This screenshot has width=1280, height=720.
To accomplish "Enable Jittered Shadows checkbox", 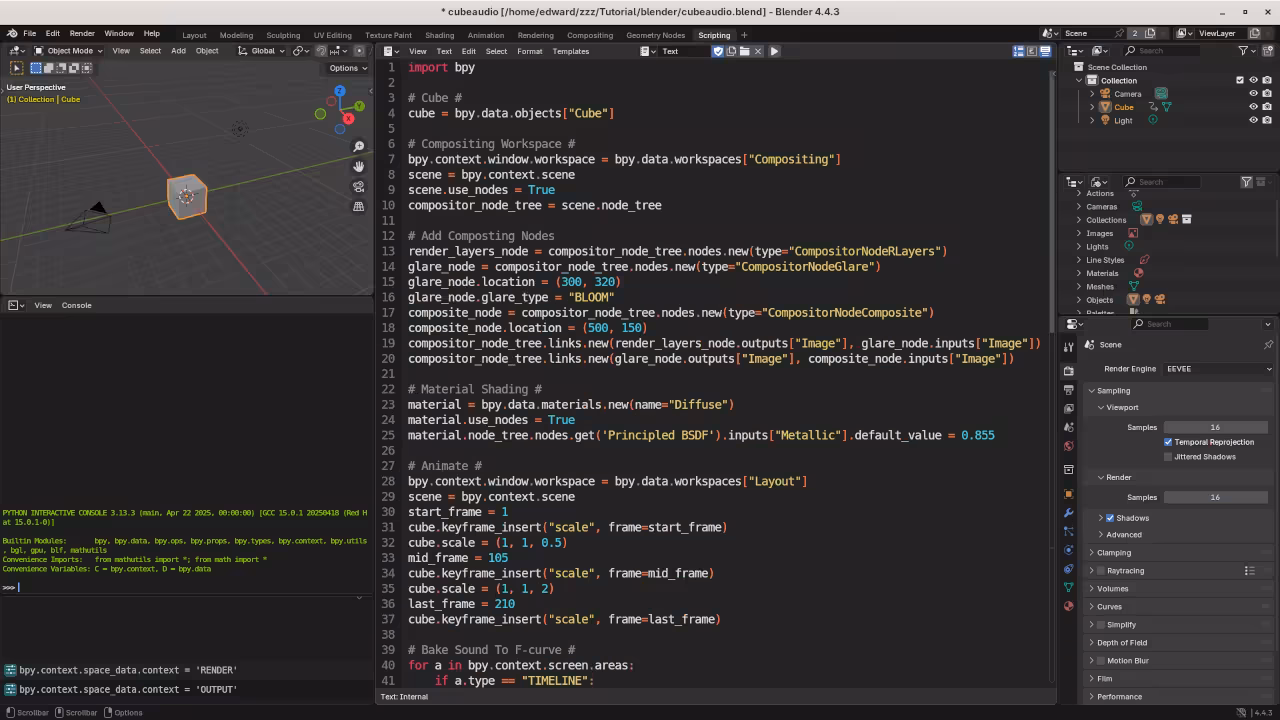I will click(x=1168, y=457).
